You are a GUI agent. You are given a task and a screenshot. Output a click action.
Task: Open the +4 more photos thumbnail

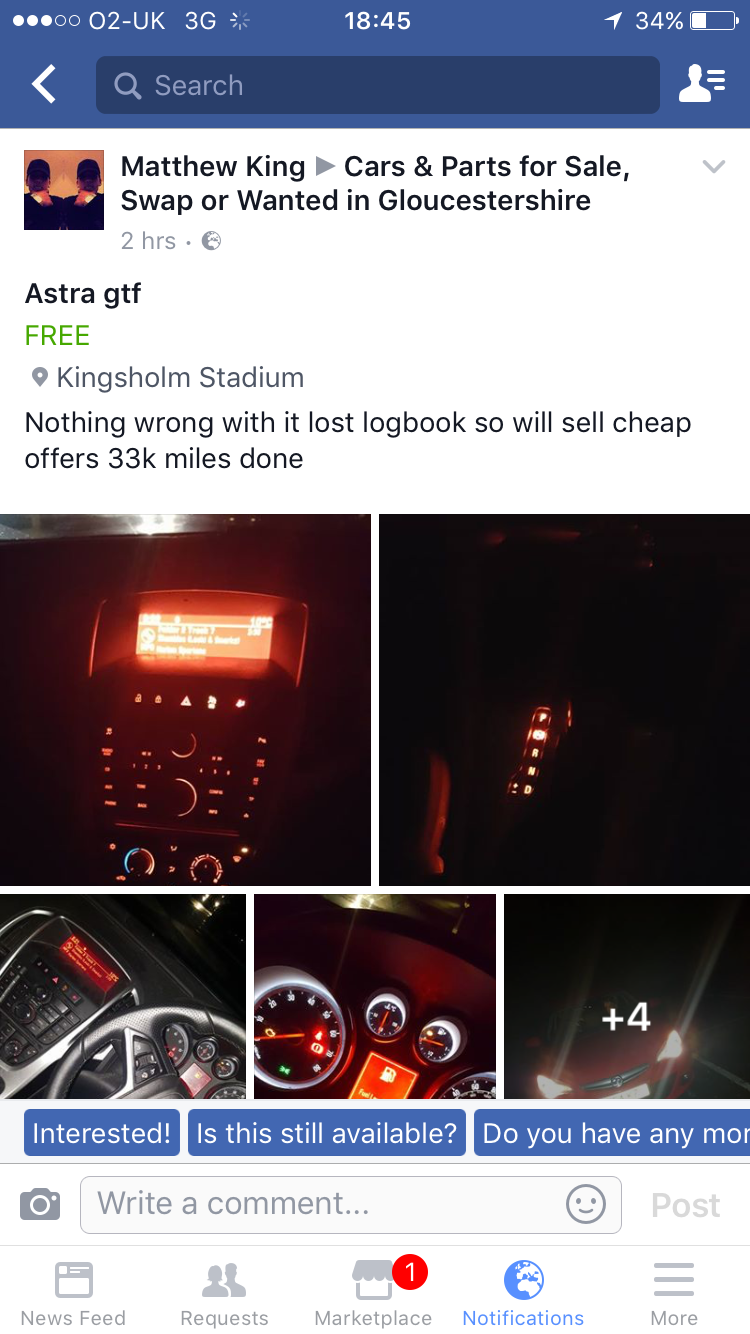click(627, 997)
